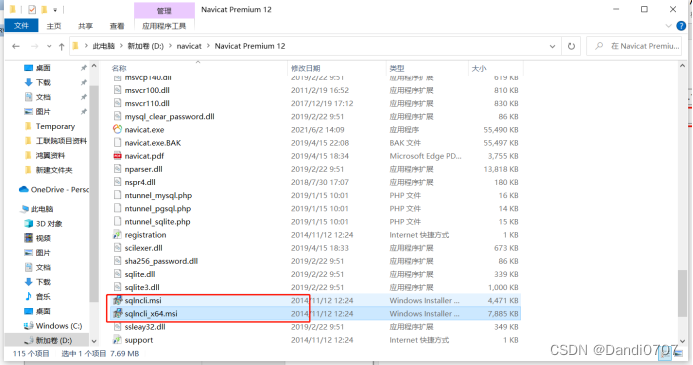Select 新加卷 (D:) drive in sidebar
The image size is (693, 365).
pyautogui.click(x=53, y=340)
